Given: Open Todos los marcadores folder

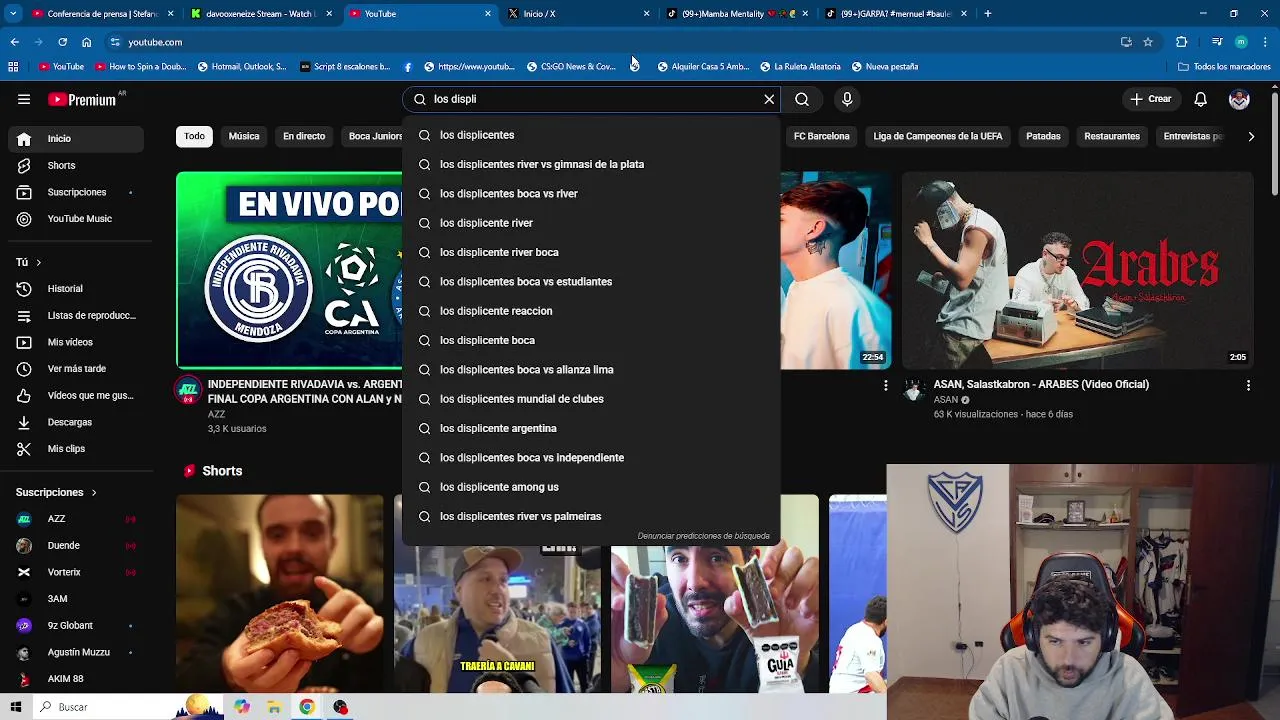Looking at the screenshot, I should pos(1224,67).
